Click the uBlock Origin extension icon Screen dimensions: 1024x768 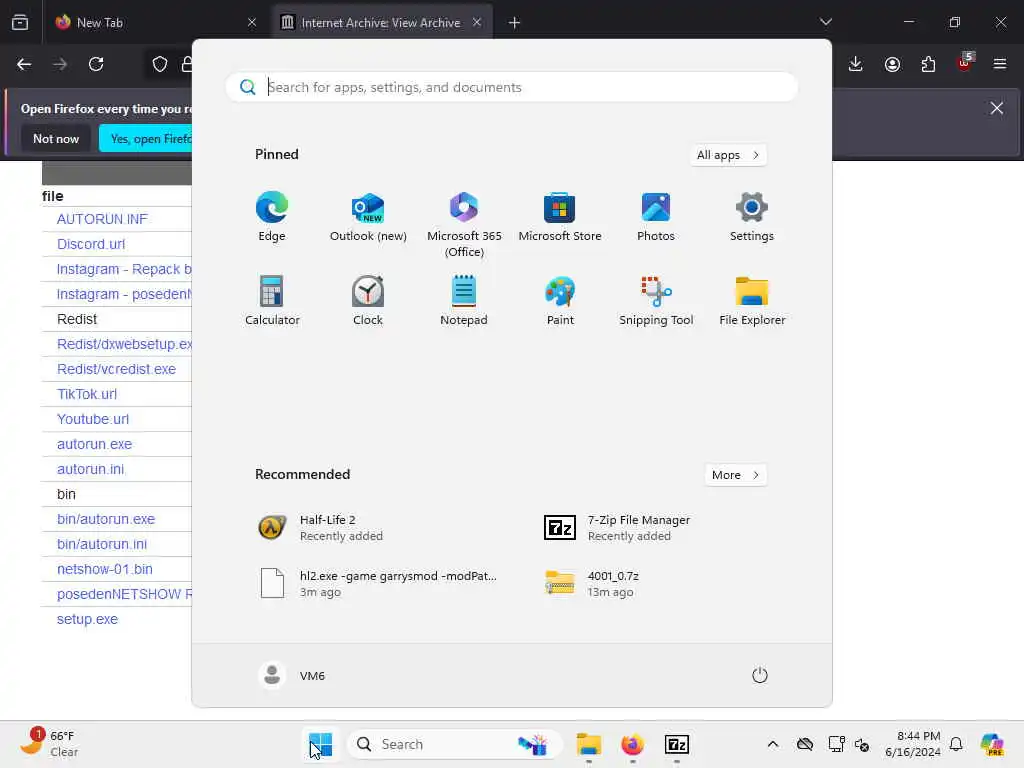coord(965,63)
